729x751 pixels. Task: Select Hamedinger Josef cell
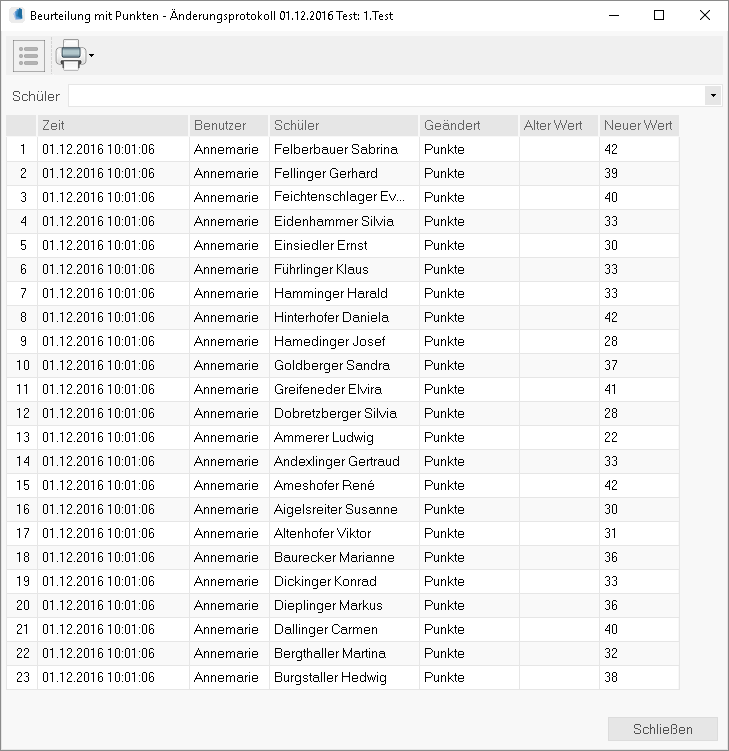tap(344, 341)
